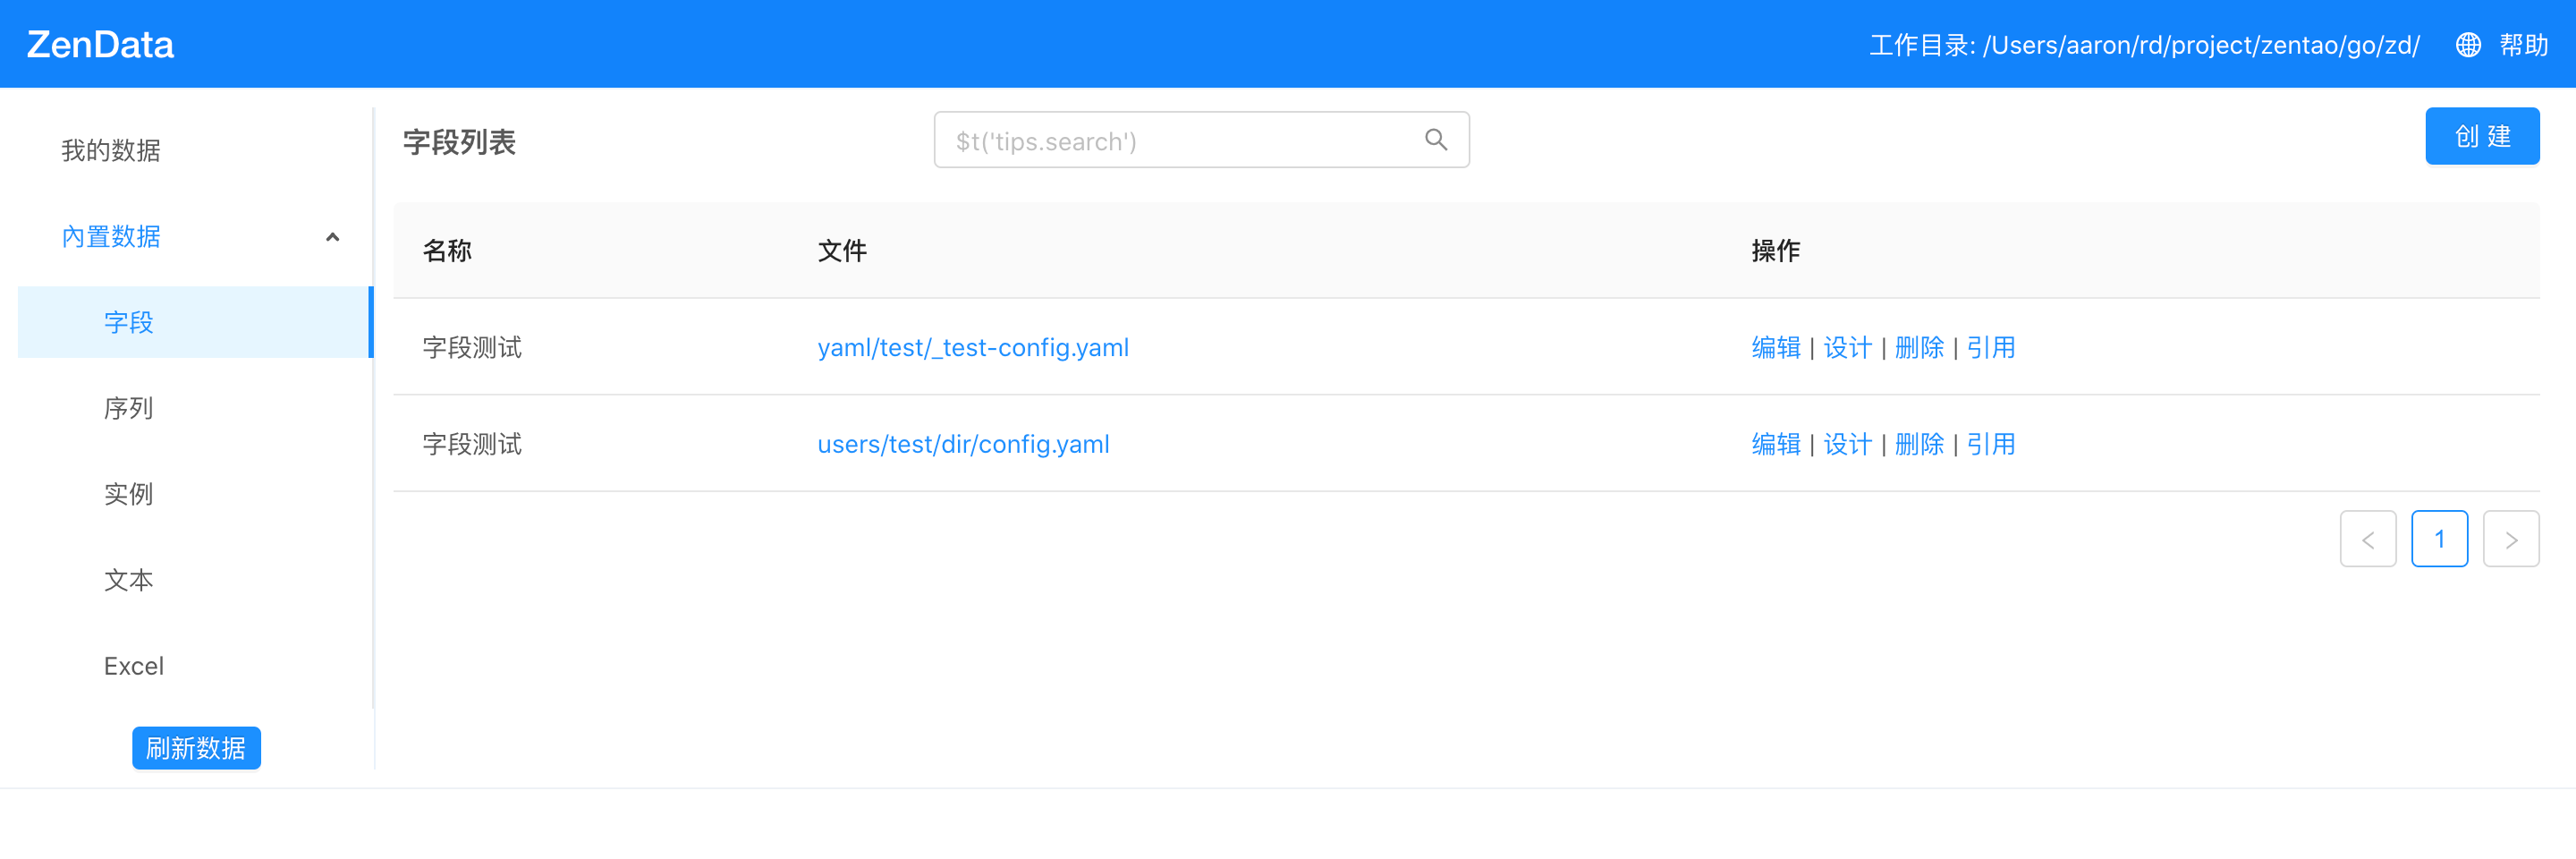Click the globe language icon
2576x859 pixels.
pos(2467,45)
